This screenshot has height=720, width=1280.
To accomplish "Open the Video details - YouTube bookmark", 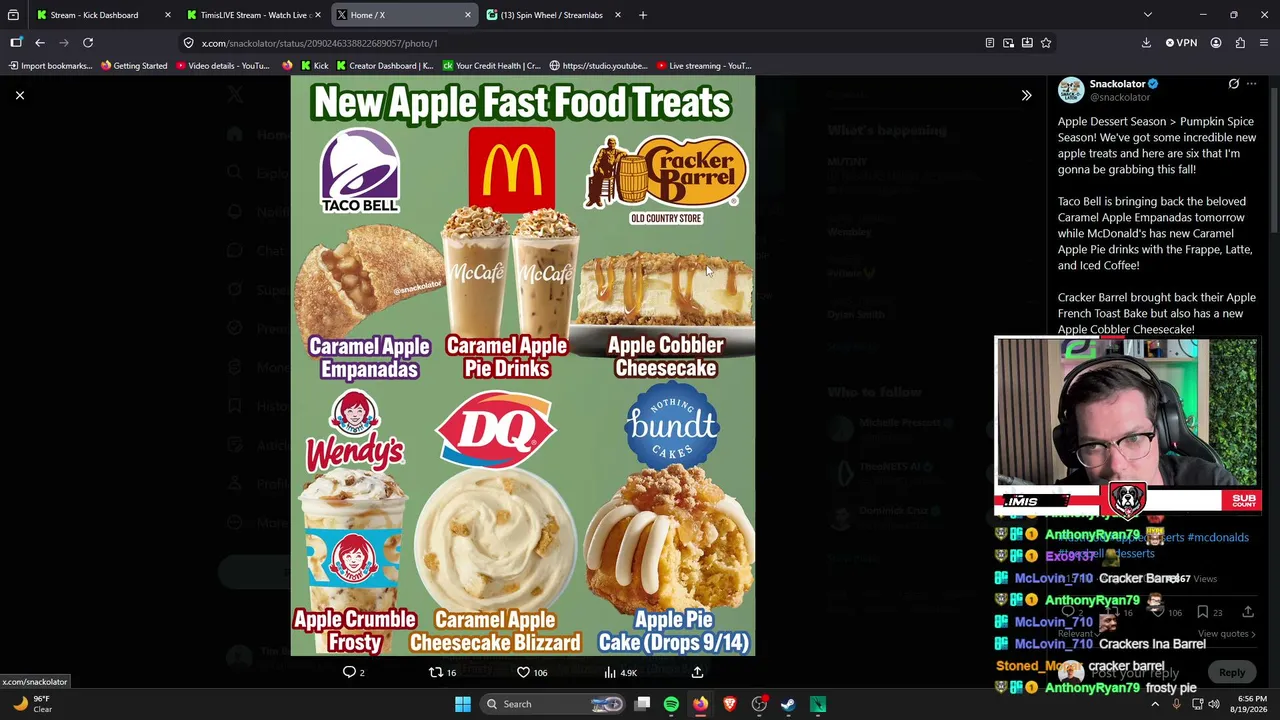I will [x=222, y=66].
